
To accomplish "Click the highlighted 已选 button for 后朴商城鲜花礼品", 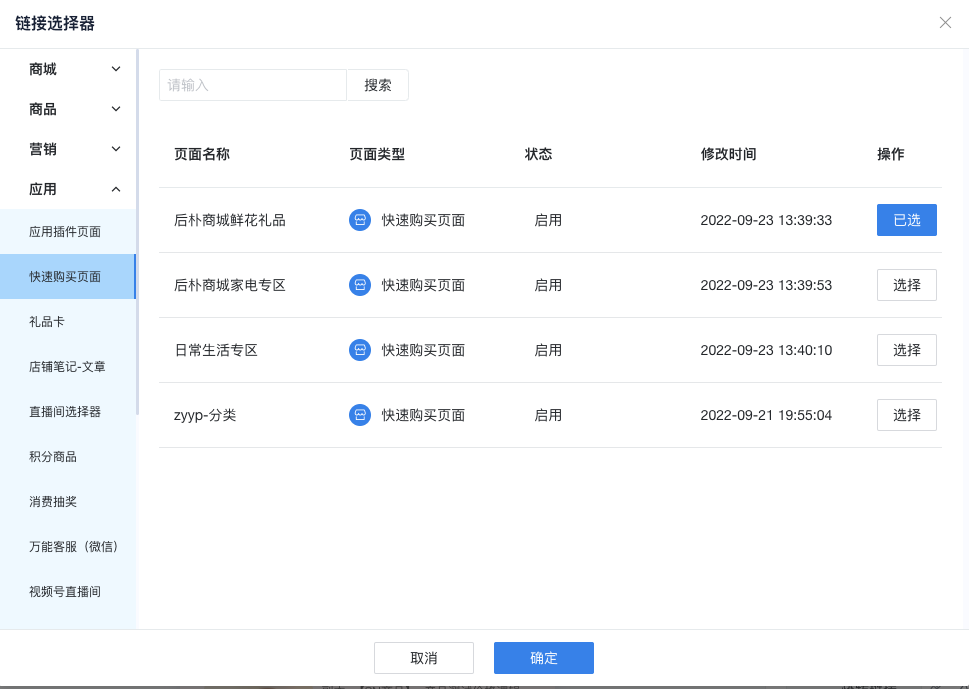I will pyautogui.click(x=906, y=220).
